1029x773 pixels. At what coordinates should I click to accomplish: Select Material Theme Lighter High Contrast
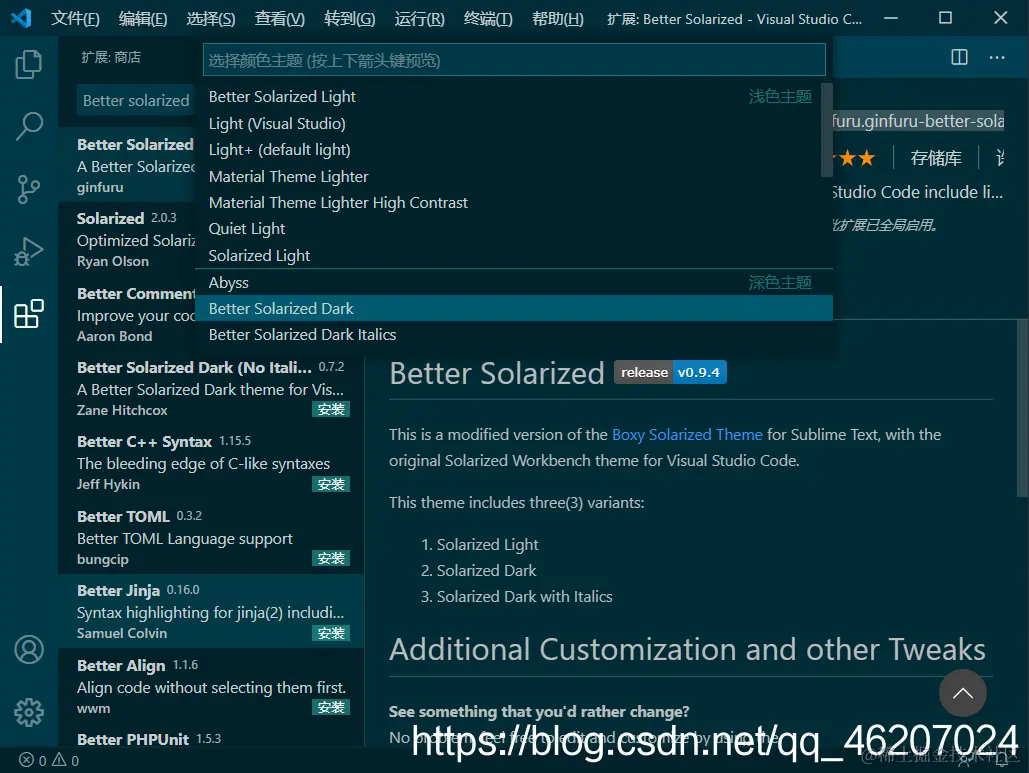[514, 203]
